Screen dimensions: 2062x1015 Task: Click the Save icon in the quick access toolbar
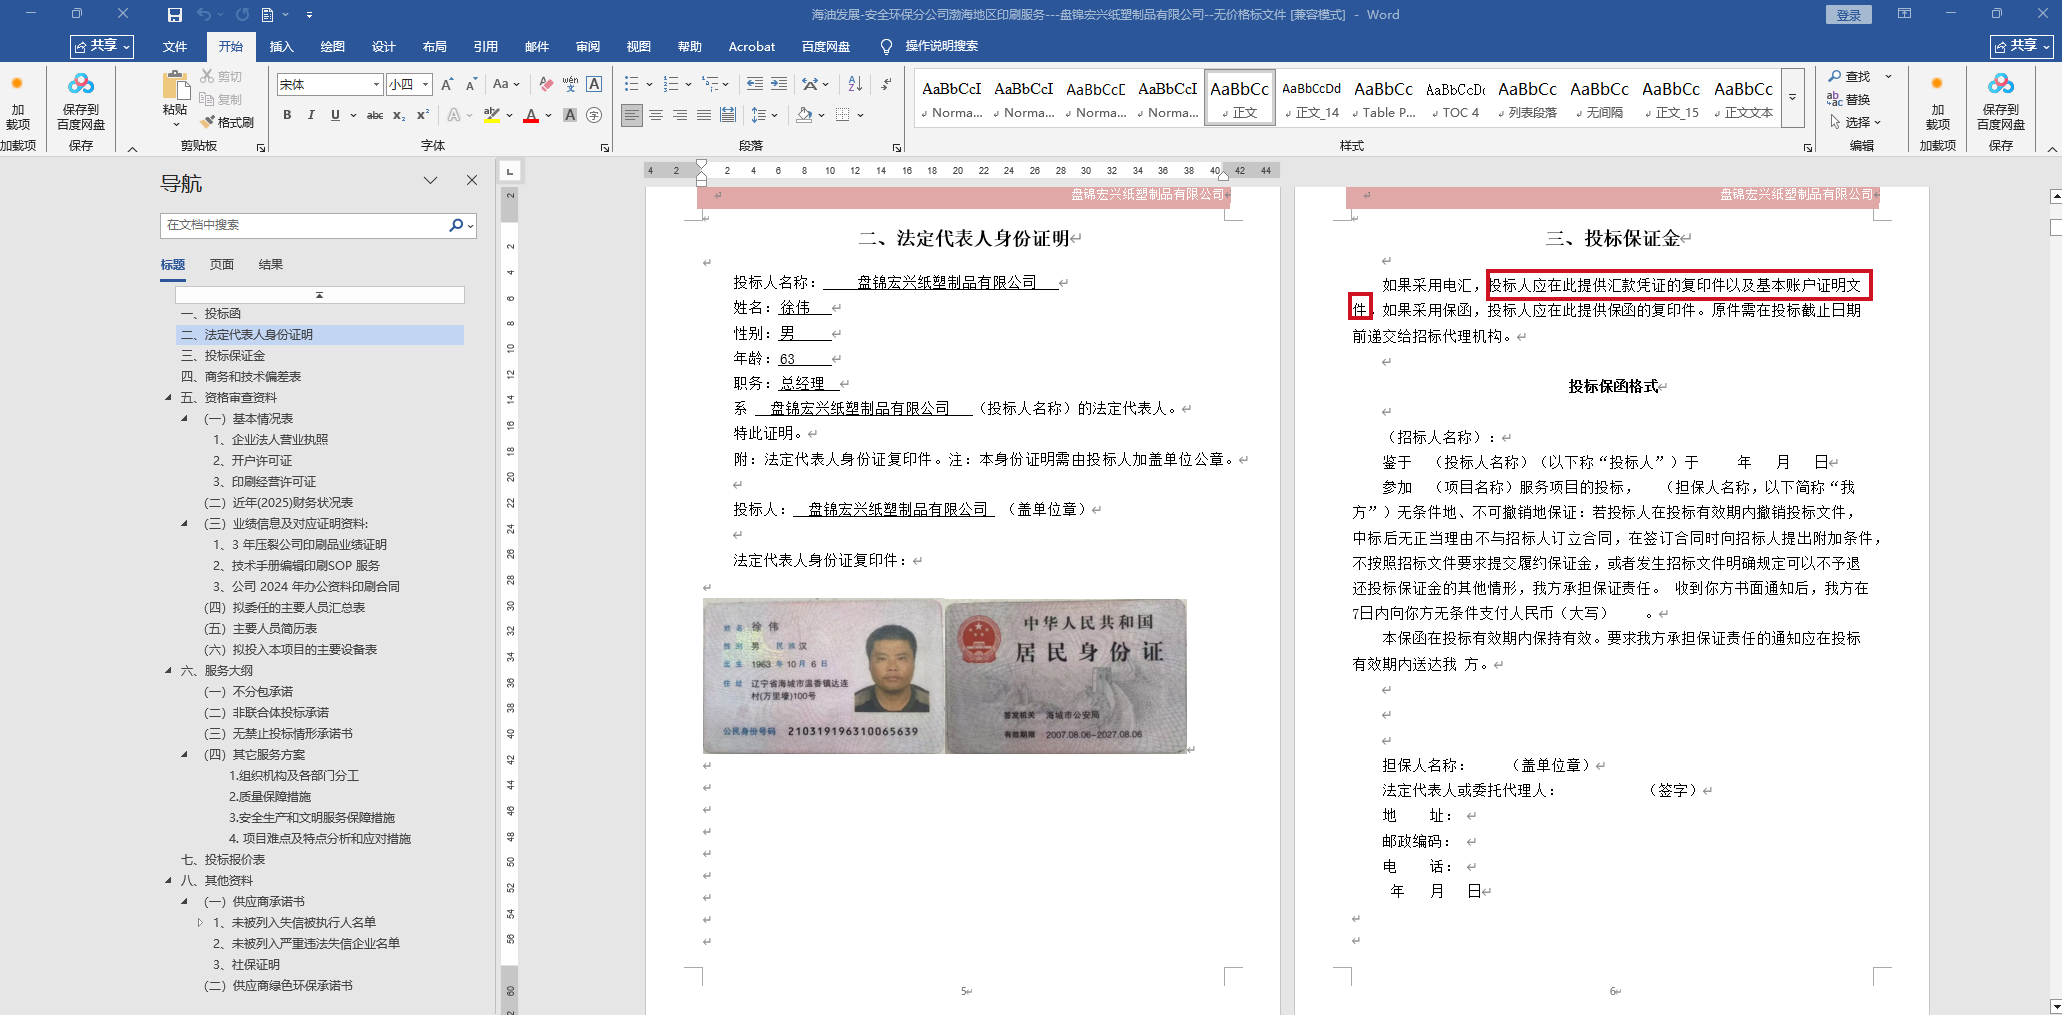(175, 15)
